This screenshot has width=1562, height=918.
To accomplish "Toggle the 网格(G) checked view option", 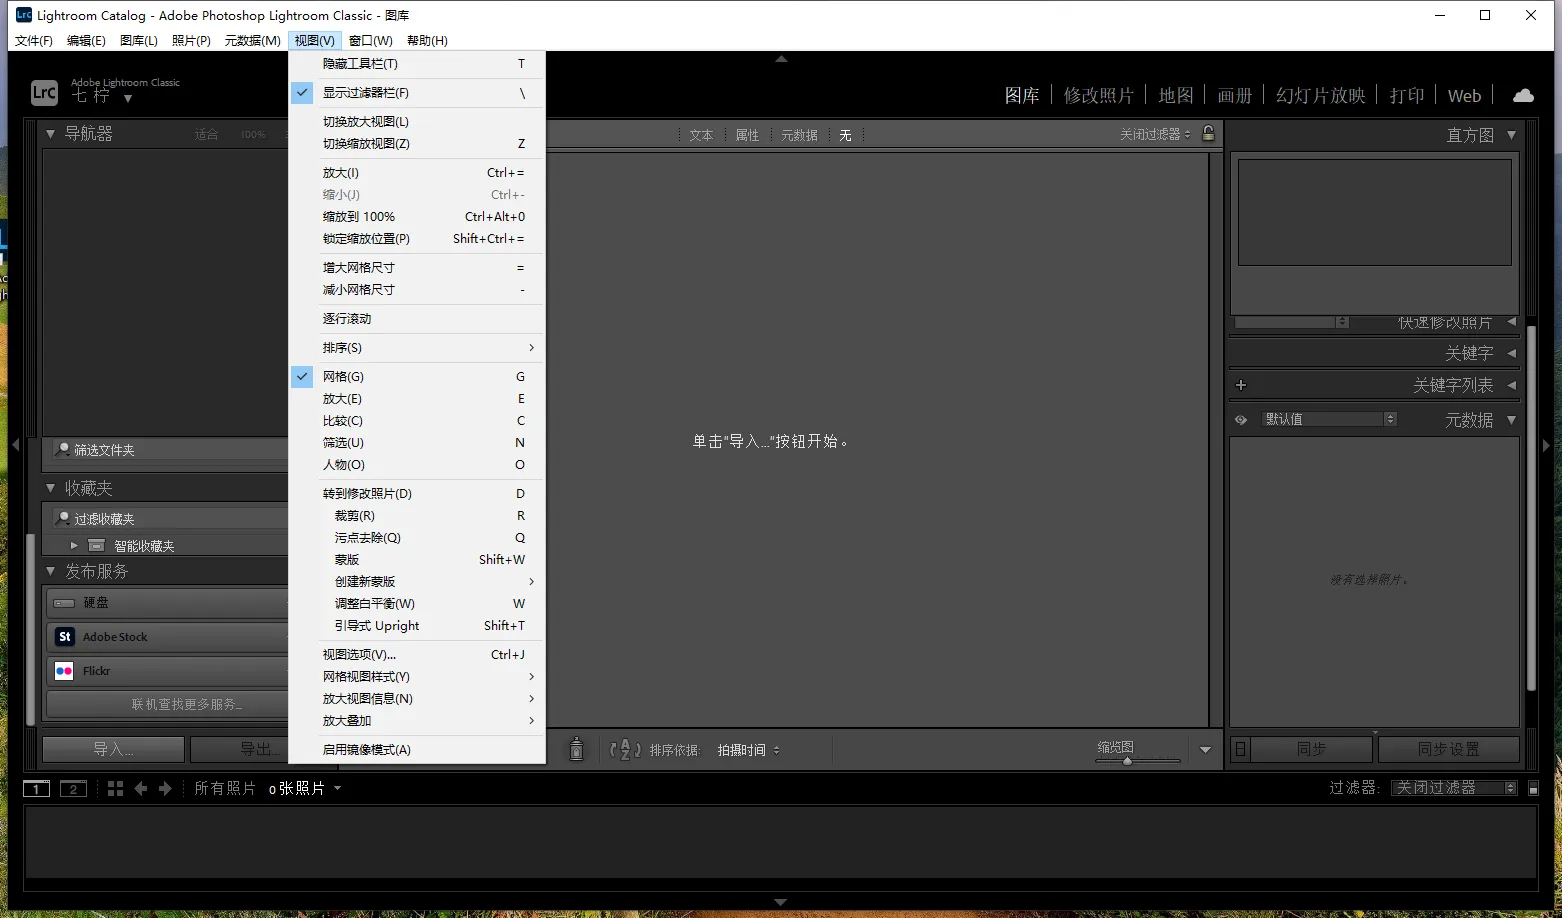I will [x=343, y=377].
